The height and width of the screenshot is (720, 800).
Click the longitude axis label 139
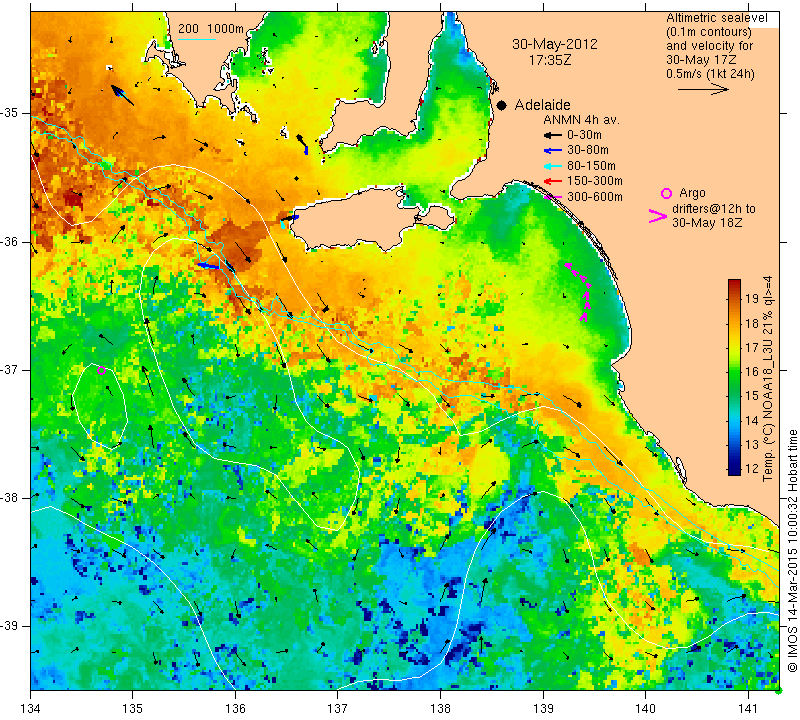[x=543, y=709]
